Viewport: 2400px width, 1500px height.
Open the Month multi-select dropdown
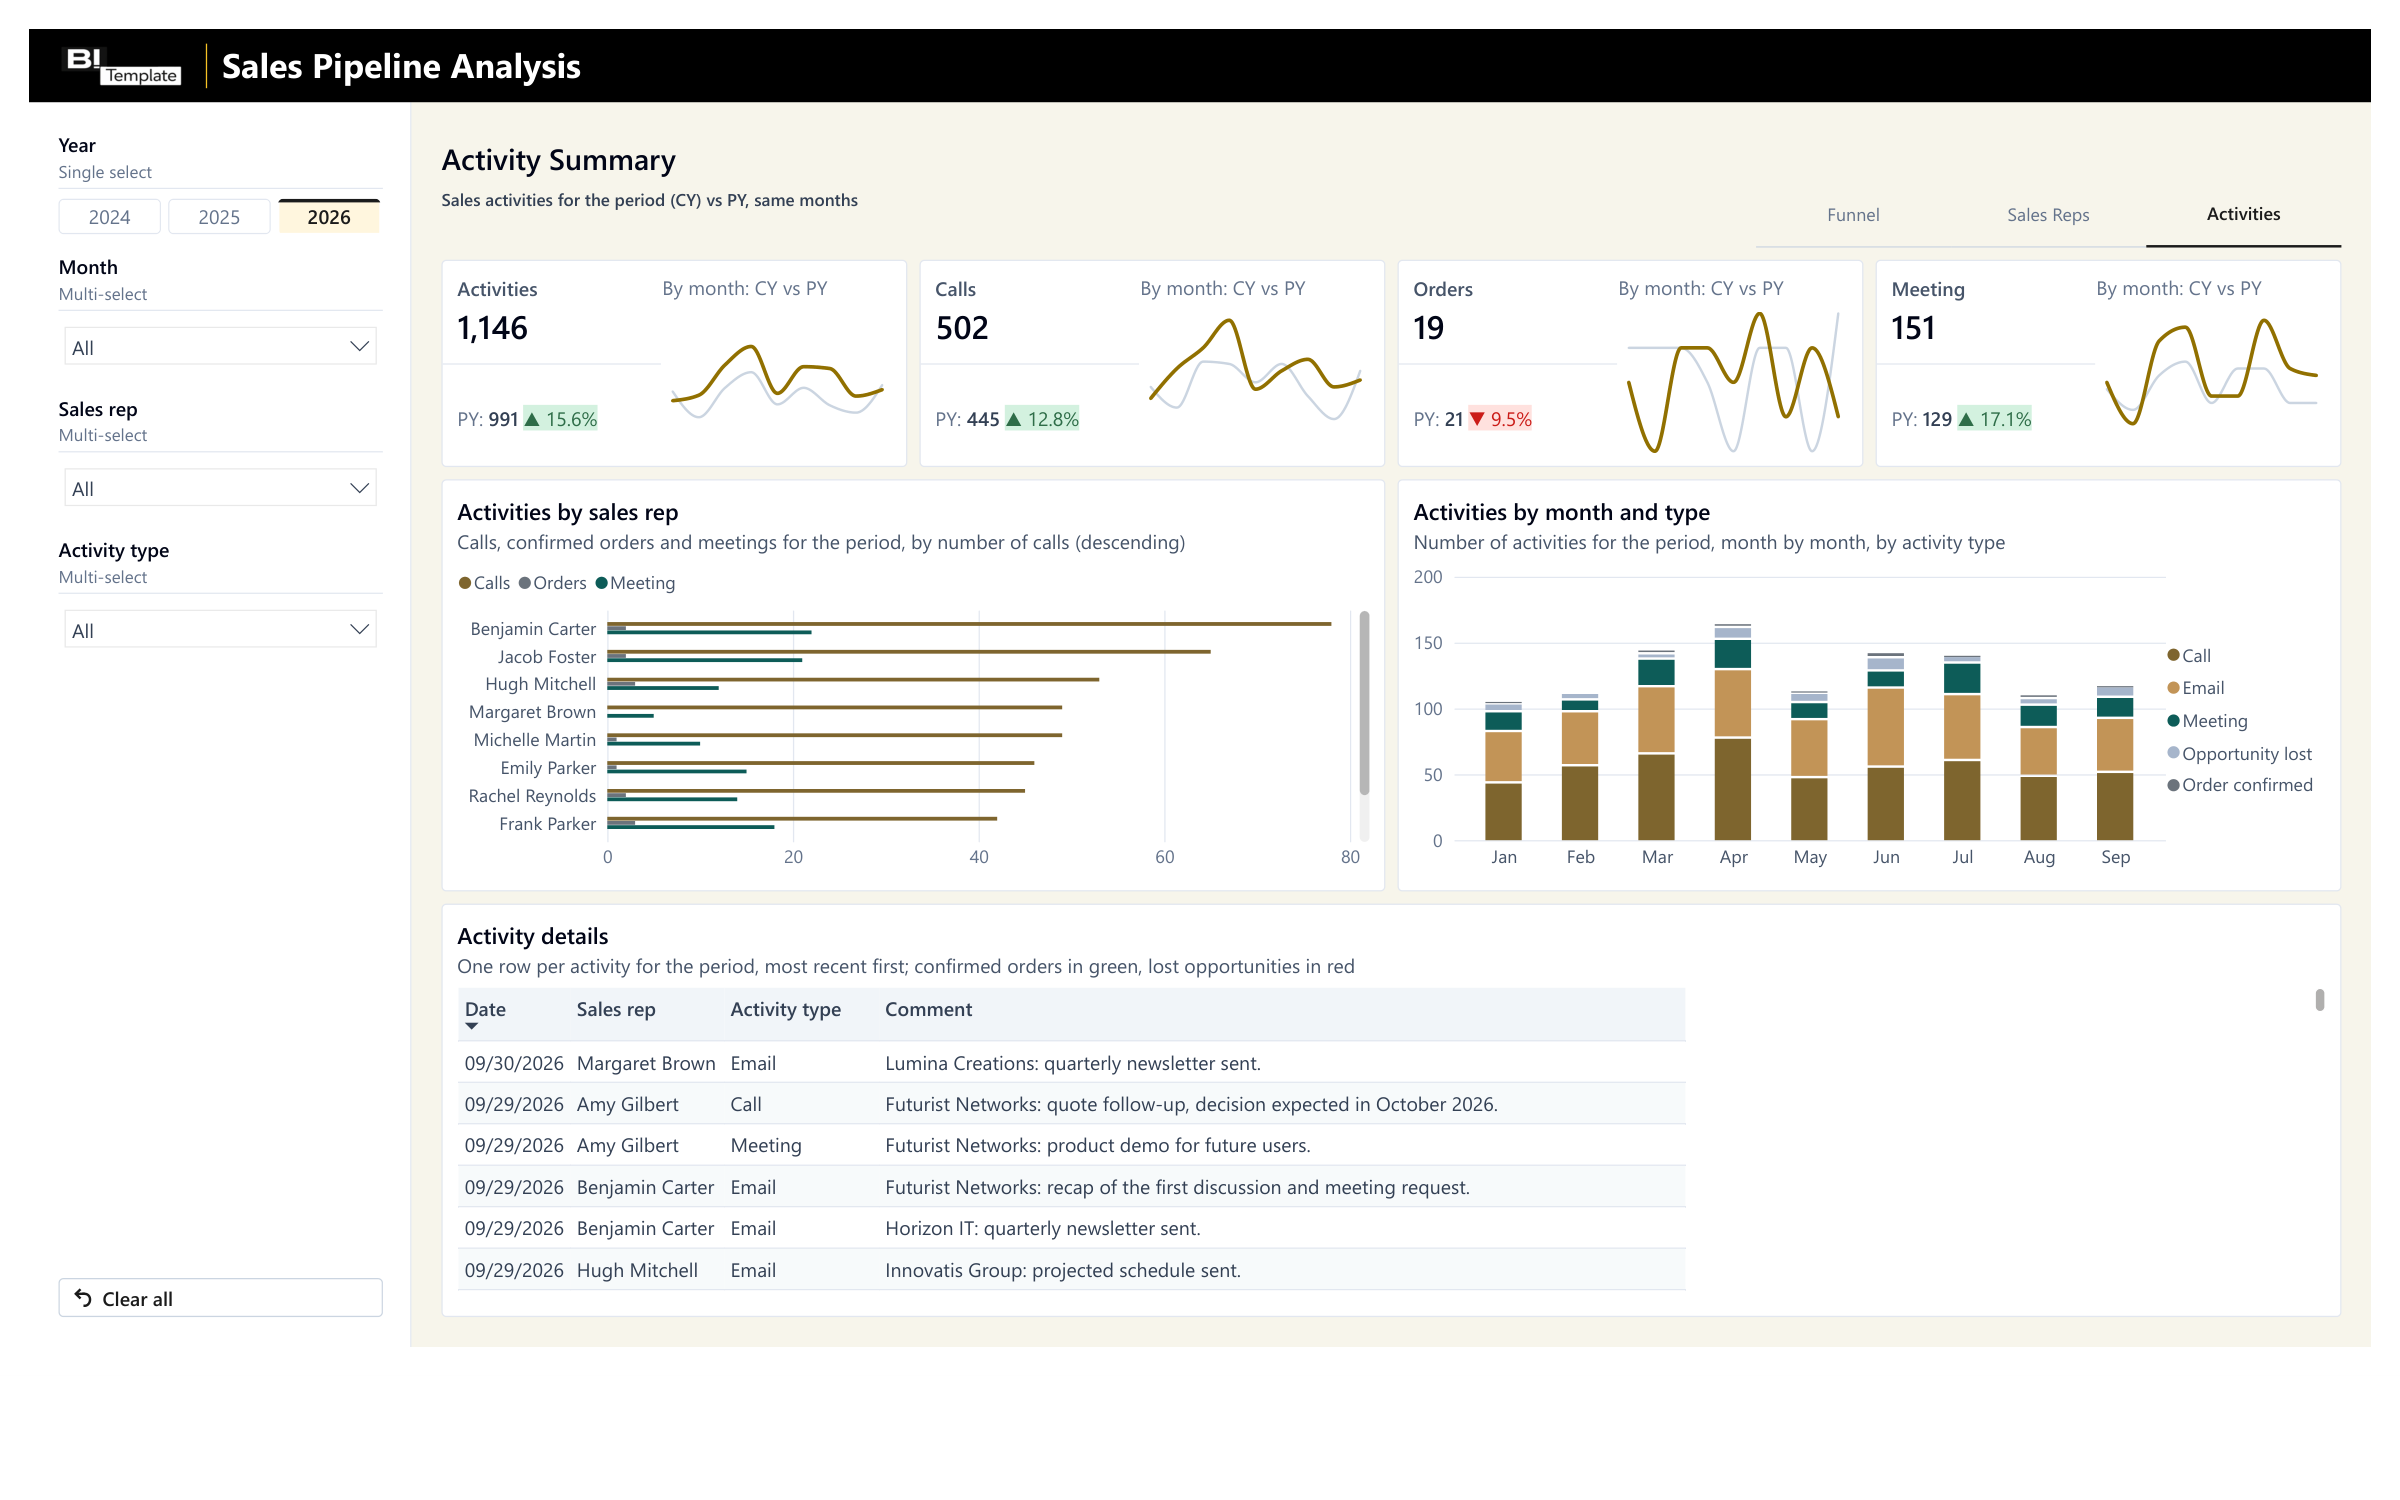tap(220, 347)
